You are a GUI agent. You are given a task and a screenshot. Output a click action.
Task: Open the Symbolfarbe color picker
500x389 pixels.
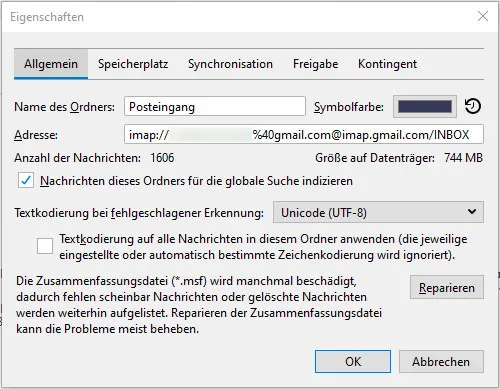click(425, 107)
